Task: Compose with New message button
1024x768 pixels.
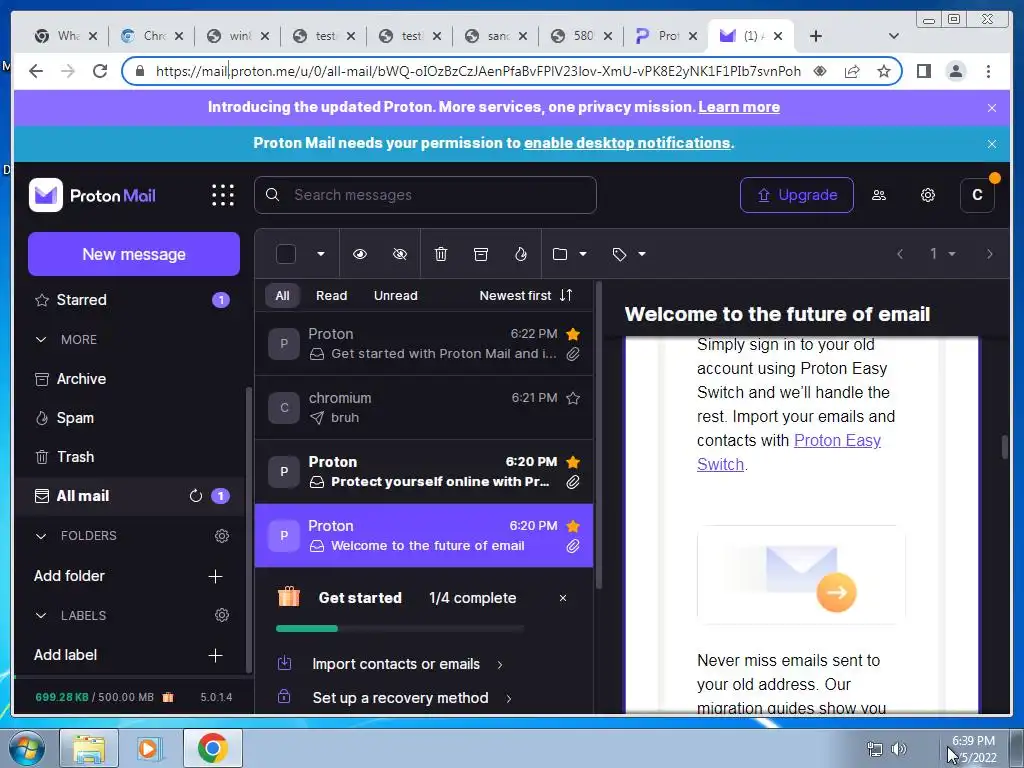Action: (134, 254)
